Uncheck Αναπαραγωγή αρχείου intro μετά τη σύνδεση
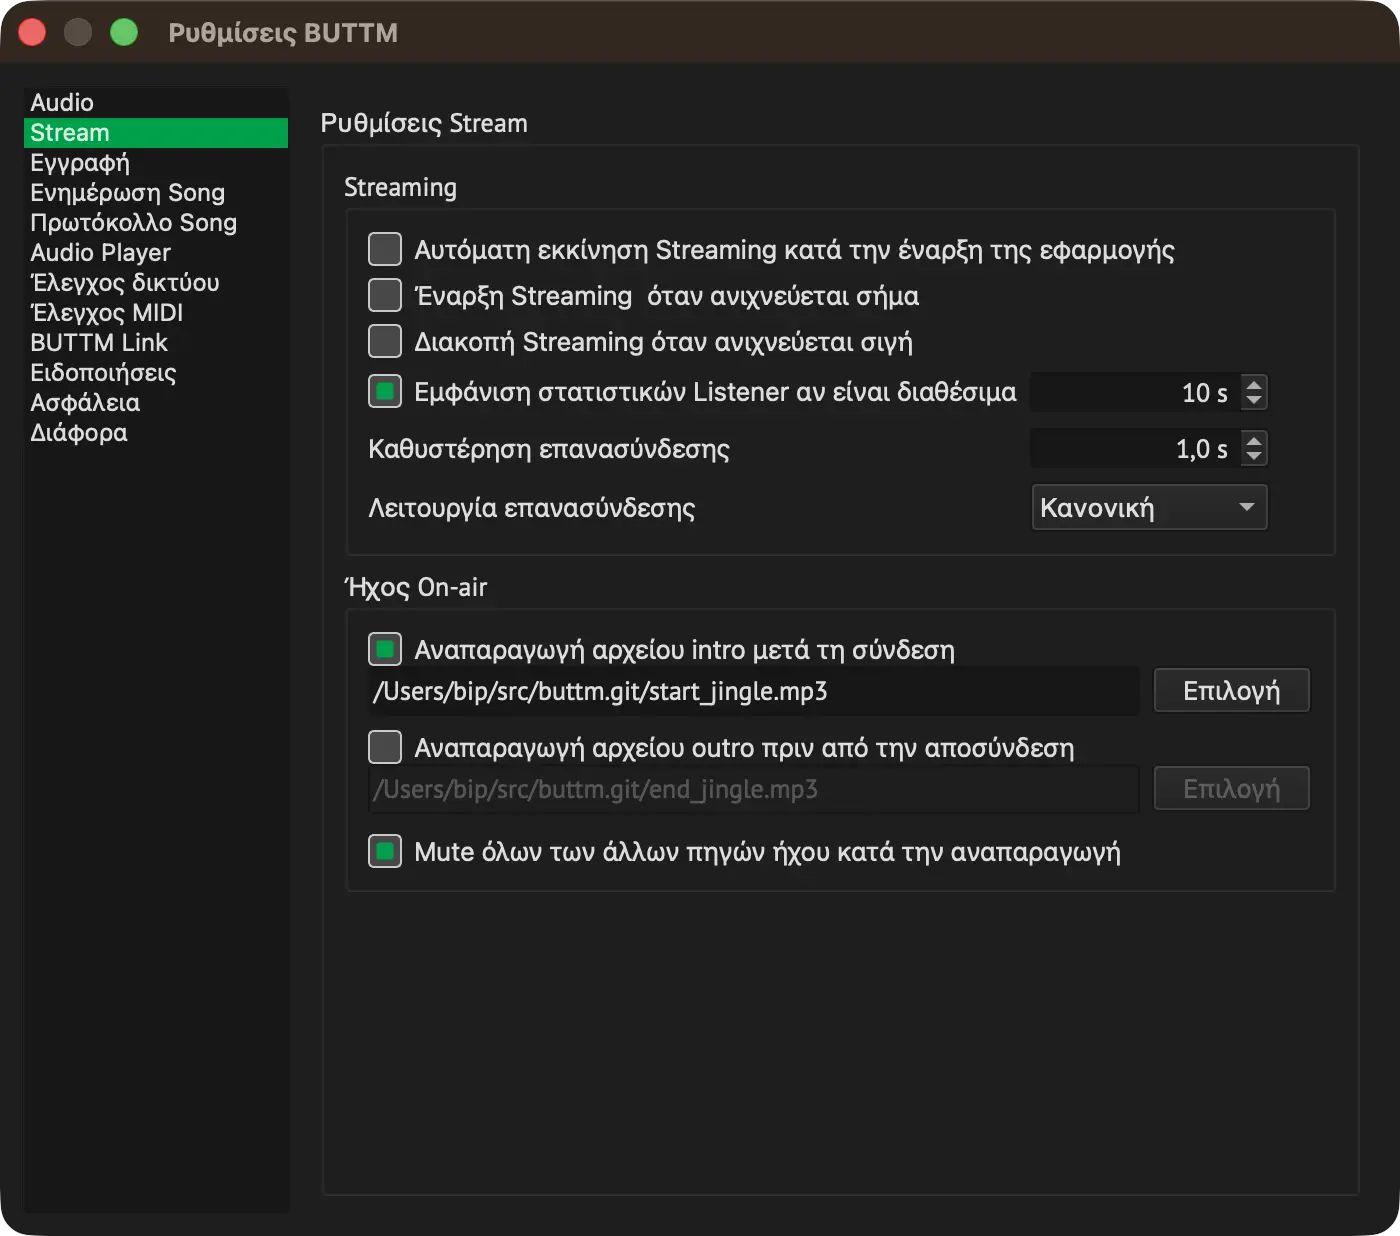The height and width of the screenshot is (1236, 1400). [x=385, y=649]
